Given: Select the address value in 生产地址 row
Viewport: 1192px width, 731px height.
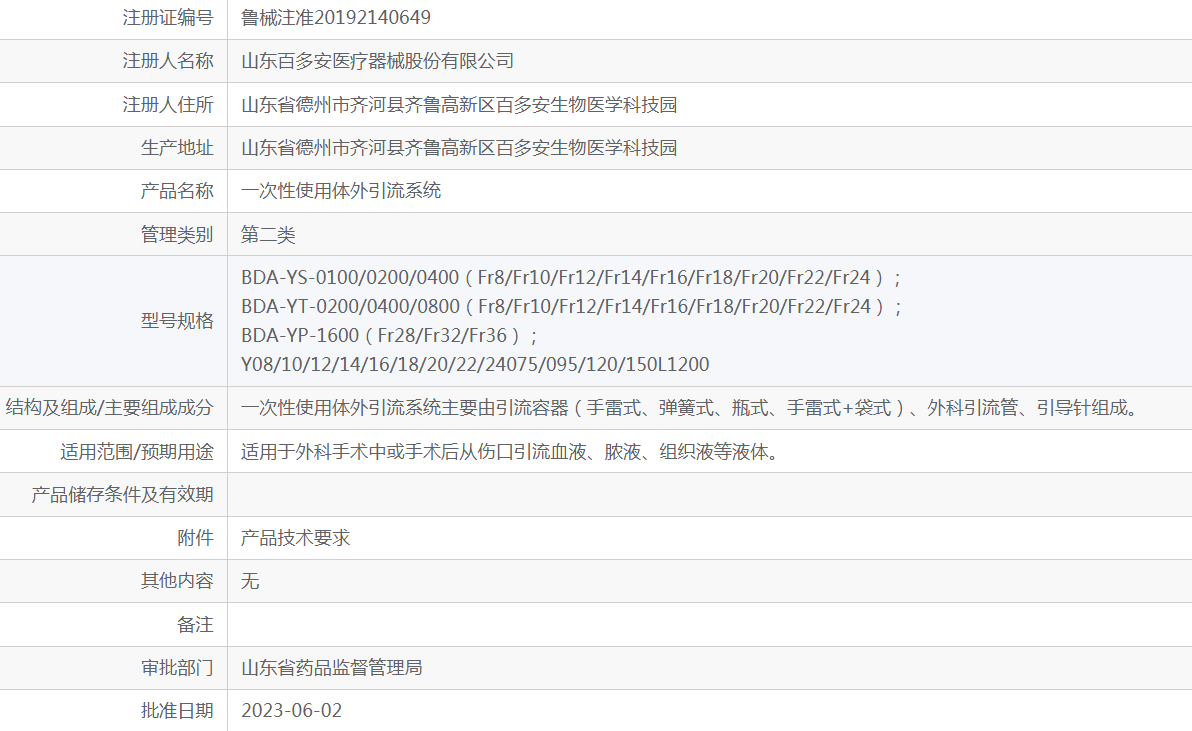Looking at the screenshot, I should click(x=459, y=147).
